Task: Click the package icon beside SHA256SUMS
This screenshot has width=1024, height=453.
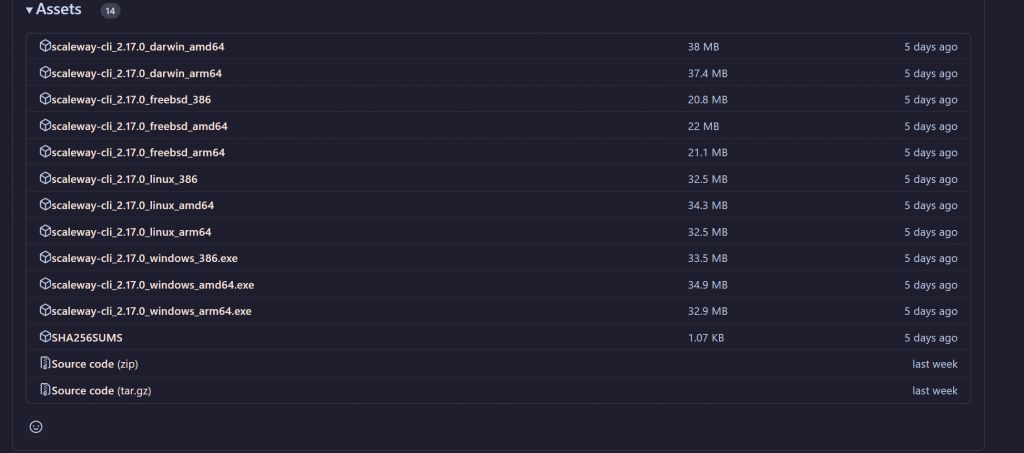Action: click(45, 337)
